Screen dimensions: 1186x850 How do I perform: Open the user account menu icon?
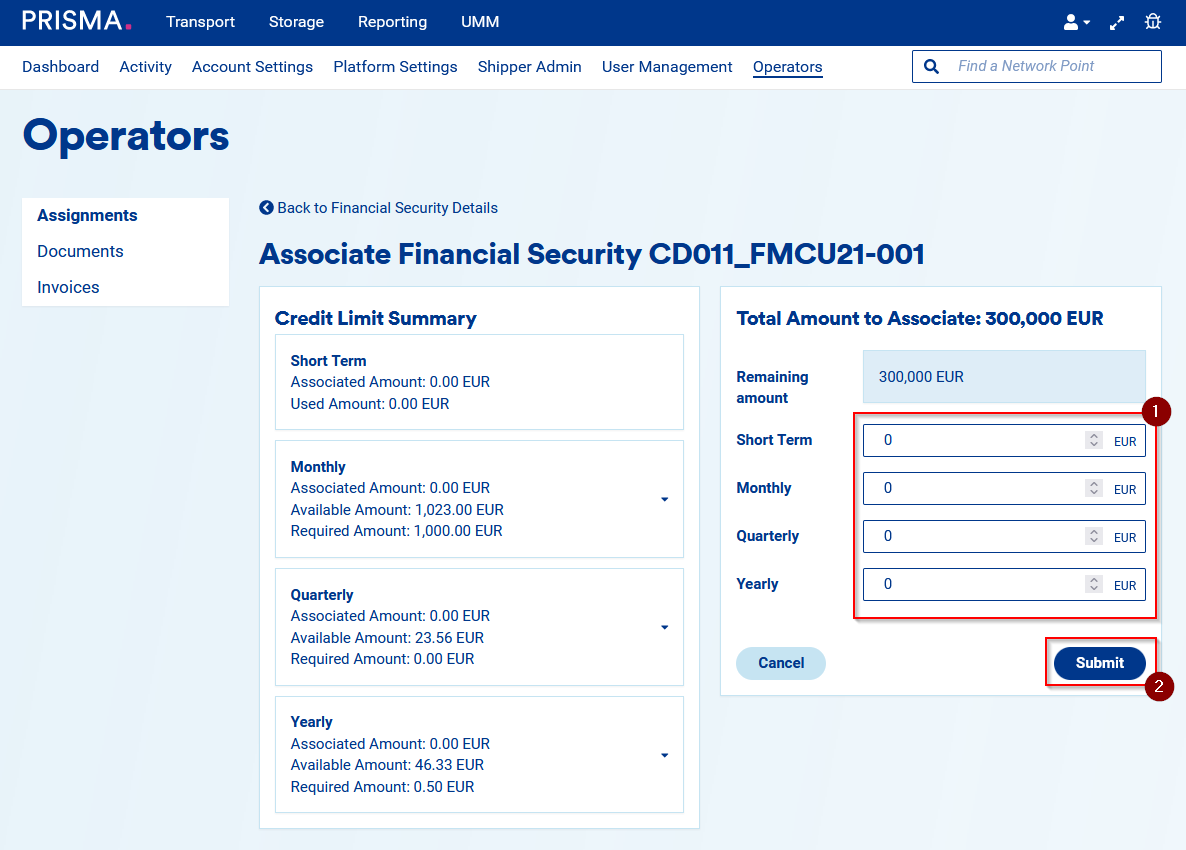coord(1076,22)
